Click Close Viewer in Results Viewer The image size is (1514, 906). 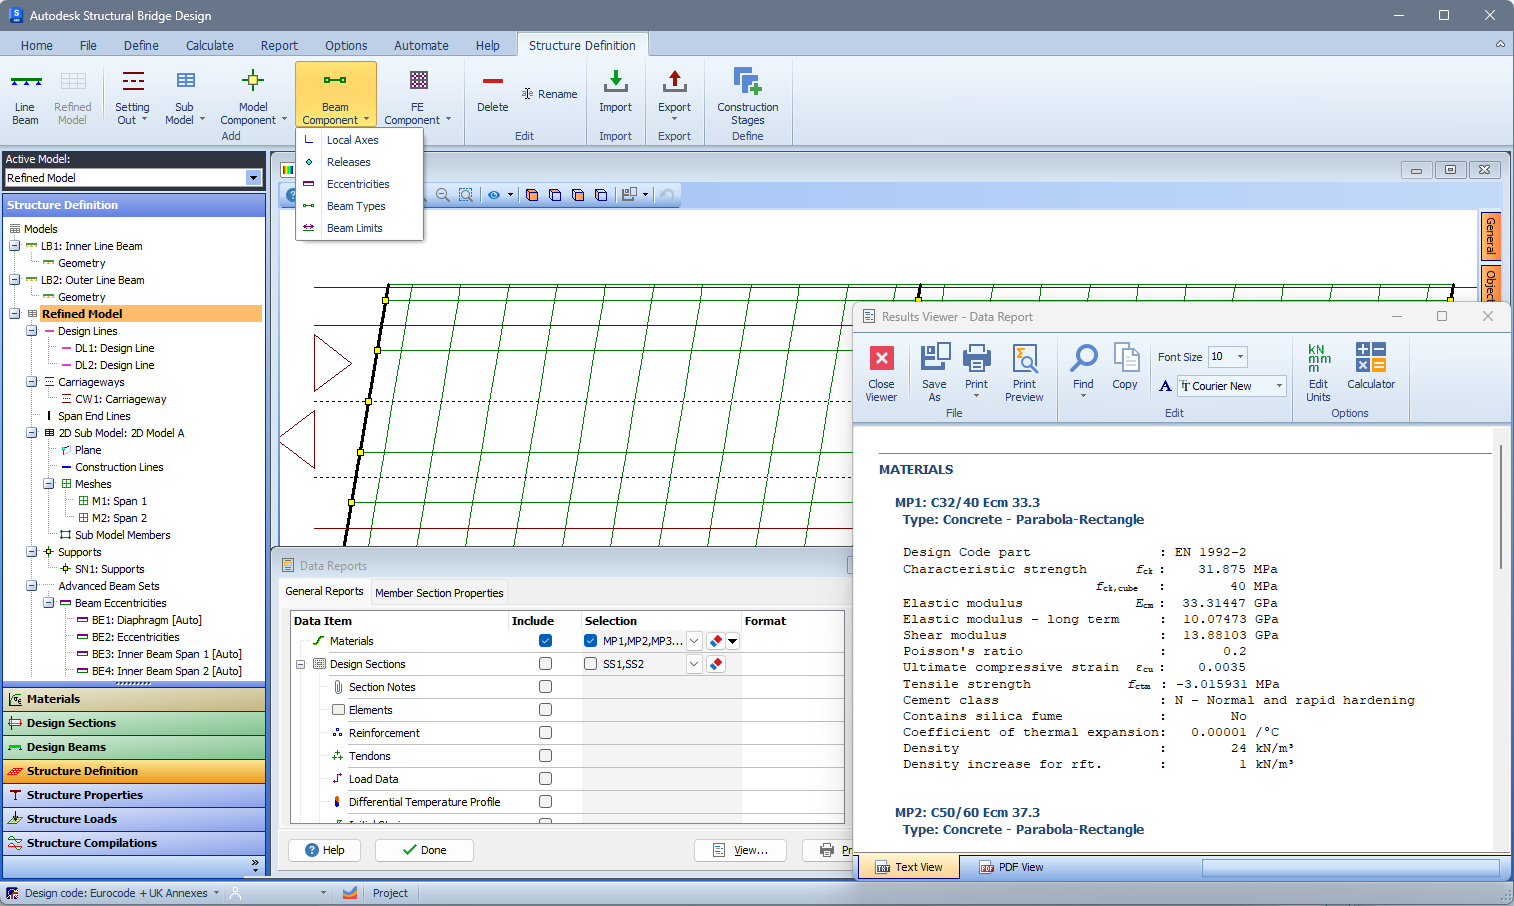point(881,372)
